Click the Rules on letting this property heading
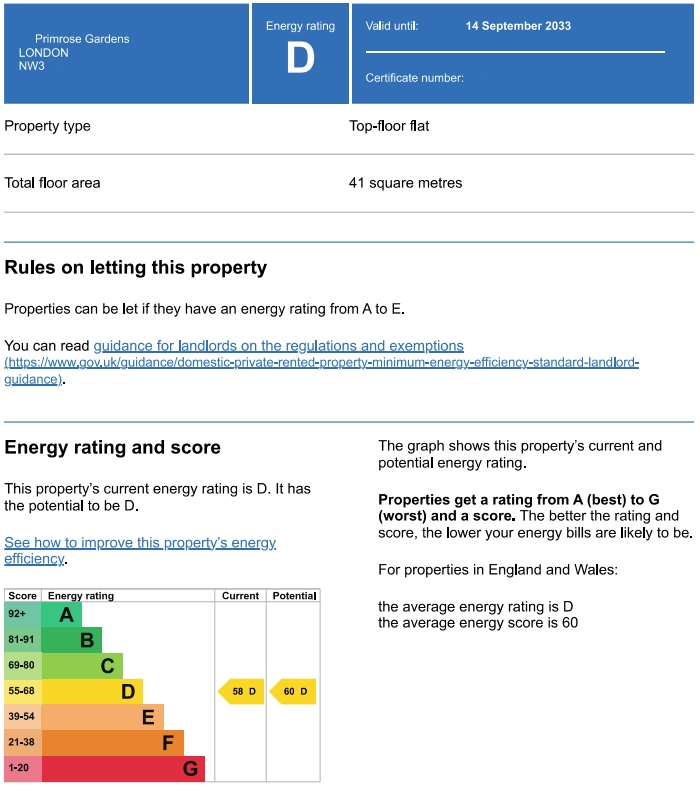Image resolution: width=700 pixels, height=792 pixels. pos(136,268)
